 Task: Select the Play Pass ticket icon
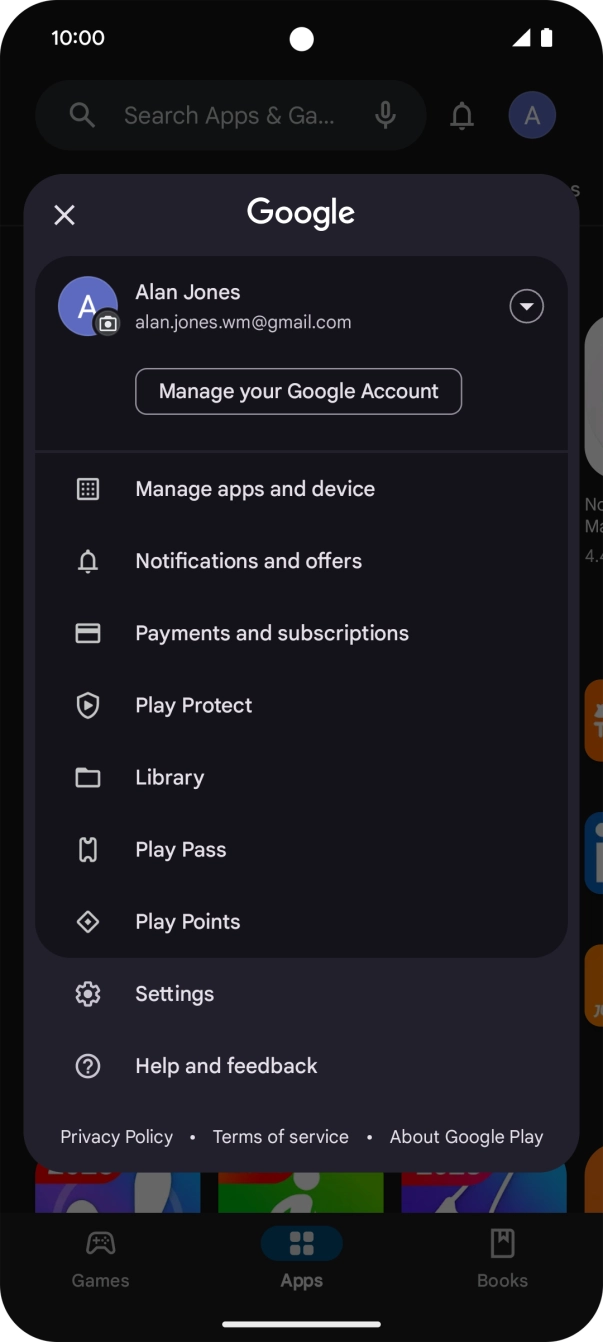click(88, 850)
